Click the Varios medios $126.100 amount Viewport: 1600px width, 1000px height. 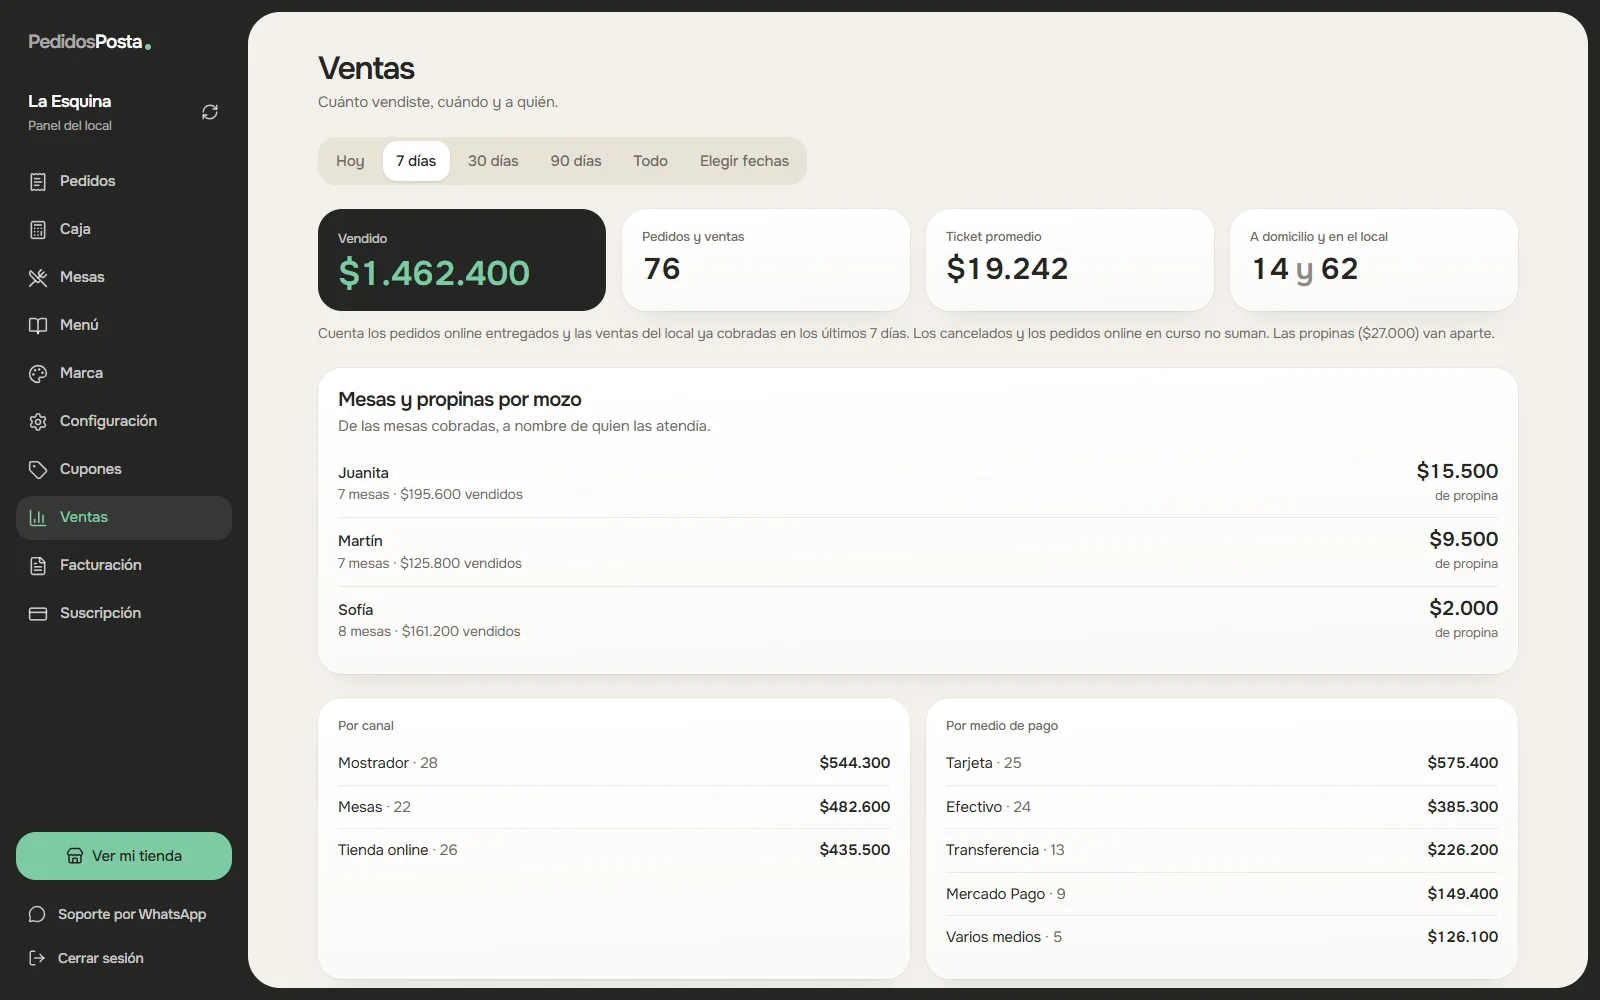click(x=1462, y=937)
